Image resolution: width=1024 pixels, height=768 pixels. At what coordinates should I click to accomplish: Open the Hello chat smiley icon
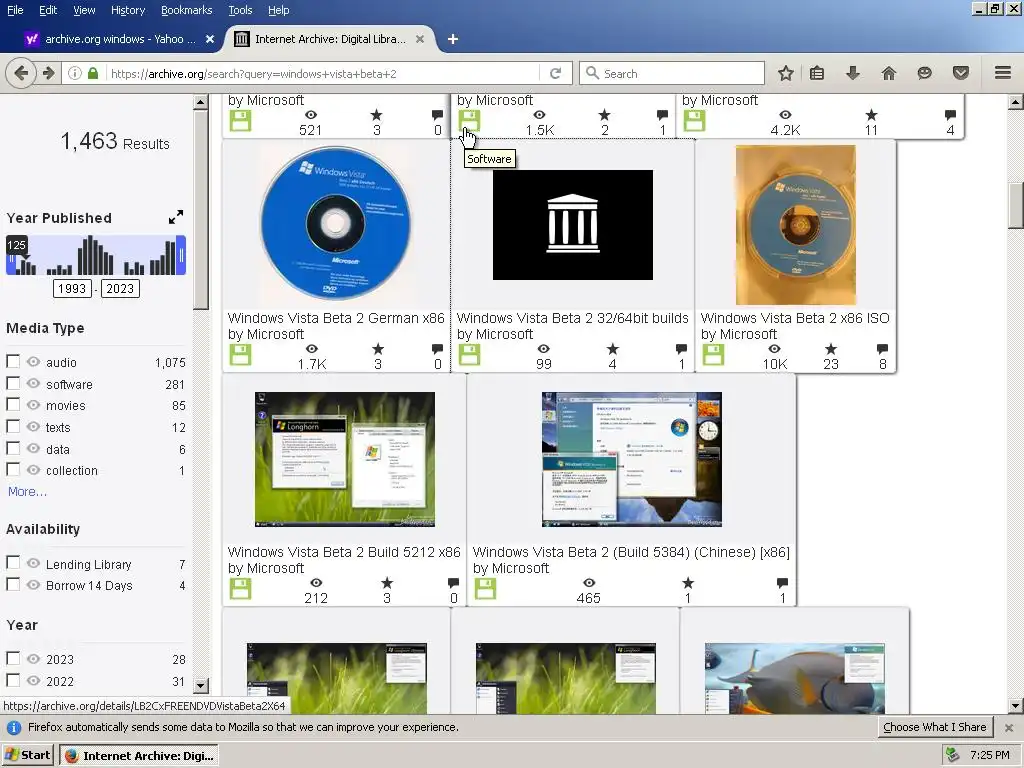click(924, 73)
